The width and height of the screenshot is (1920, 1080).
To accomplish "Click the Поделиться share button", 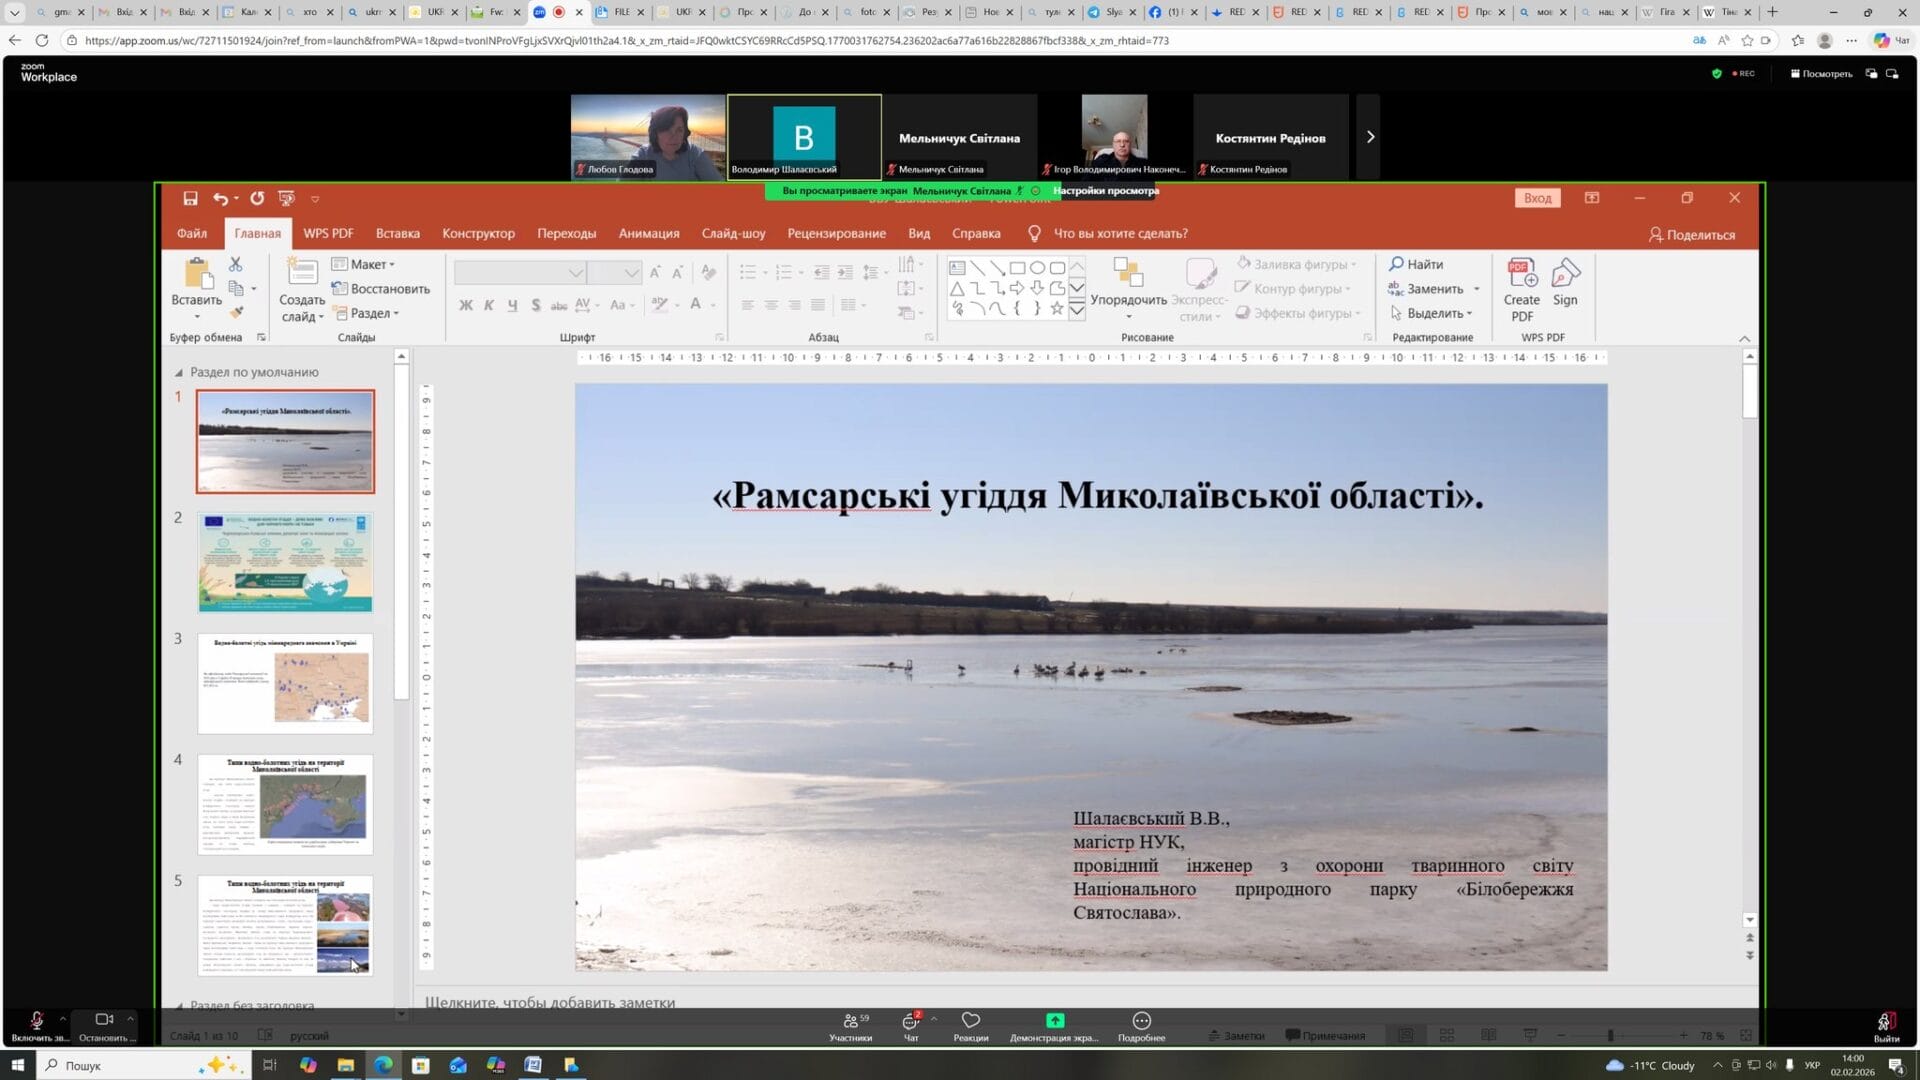I will coord(1691,234).
